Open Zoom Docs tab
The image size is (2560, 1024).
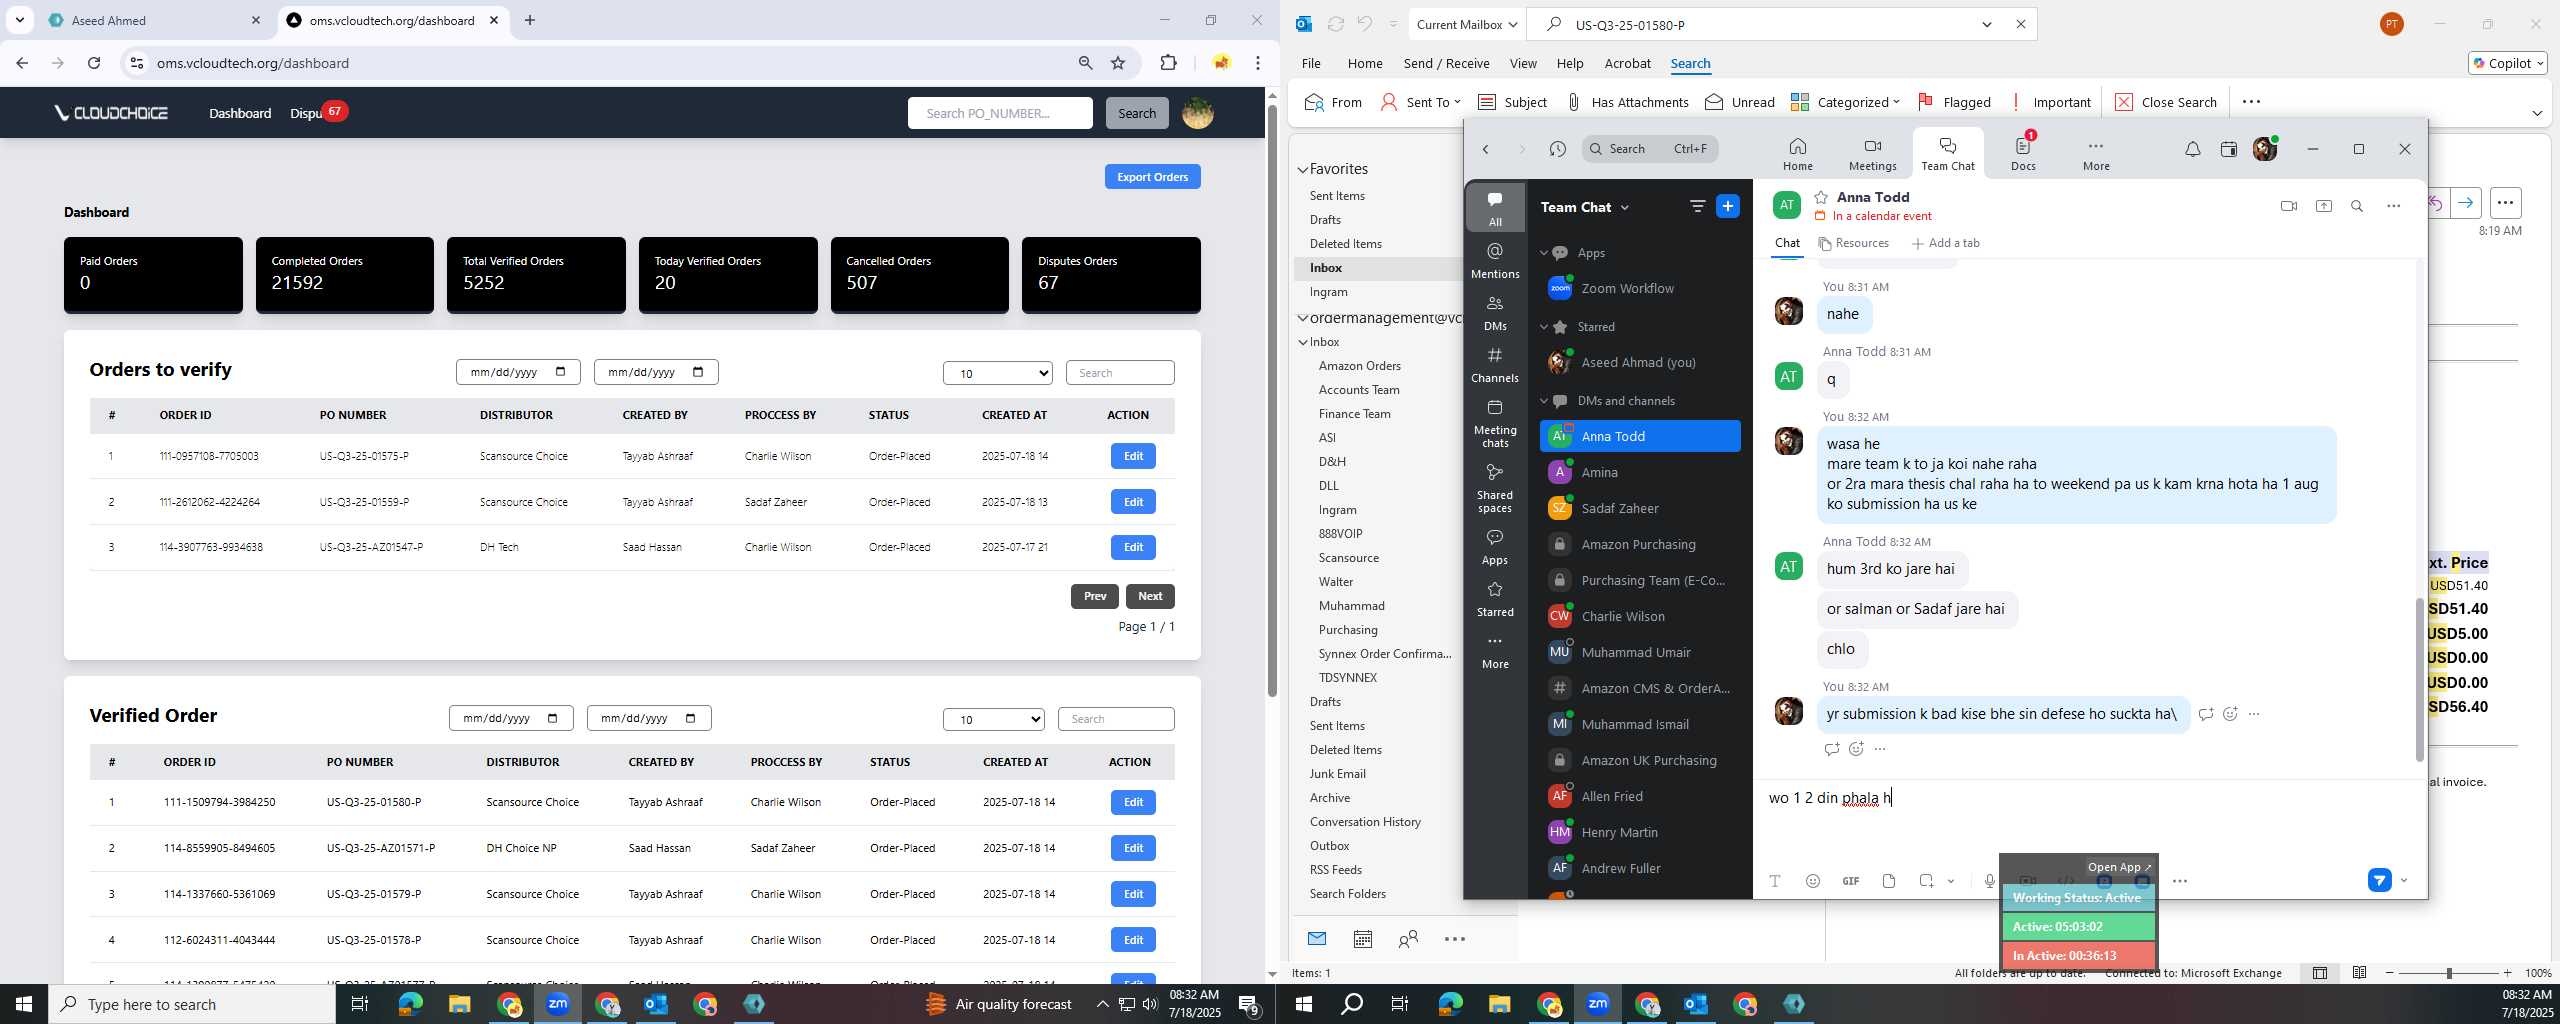pyautogui.click(x=2023, y=154)
